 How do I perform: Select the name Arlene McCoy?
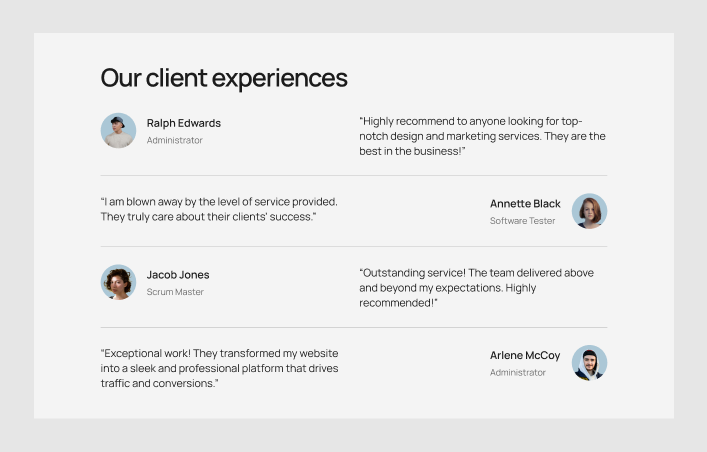tap(525, 355)
